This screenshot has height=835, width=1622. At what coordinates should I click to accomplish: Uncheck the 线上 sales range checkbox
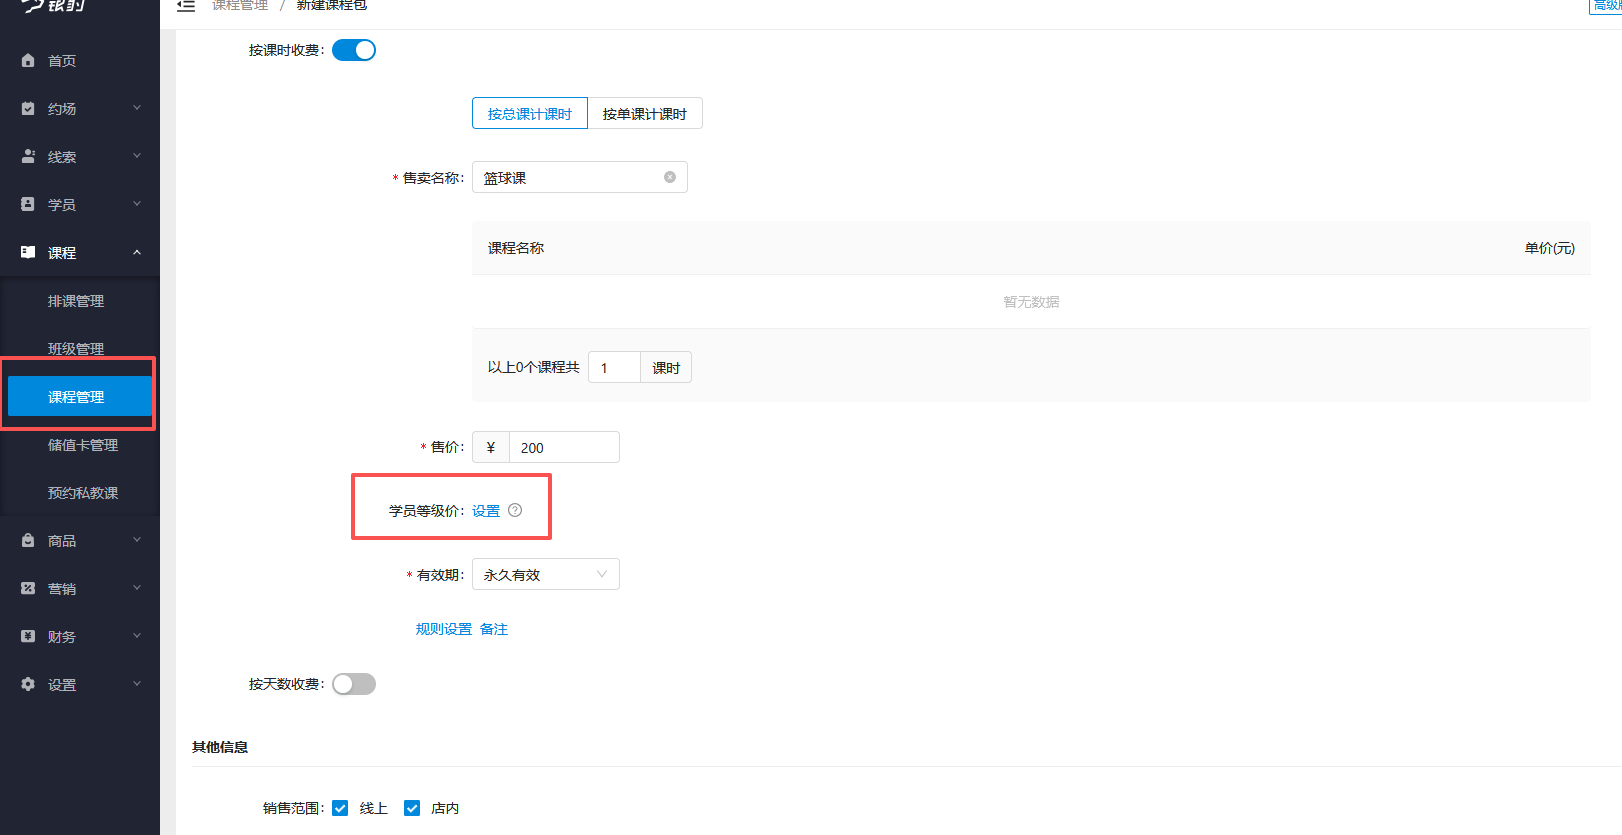(x=340, y=808)
